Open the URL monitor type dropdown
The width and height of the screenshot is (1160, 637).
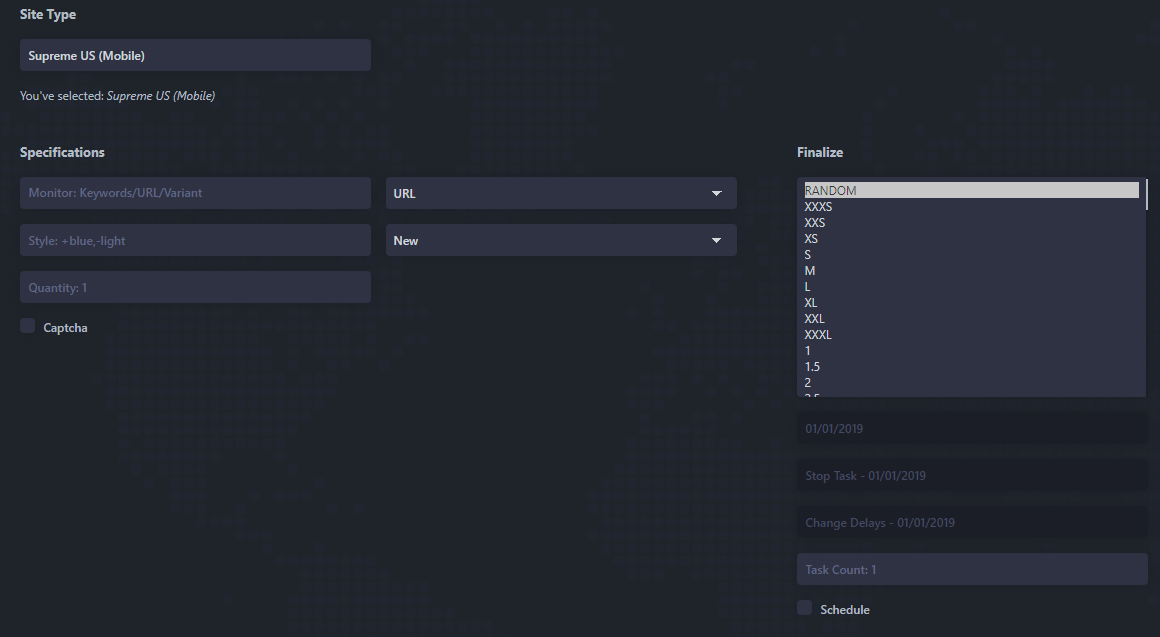coord(561,193)
